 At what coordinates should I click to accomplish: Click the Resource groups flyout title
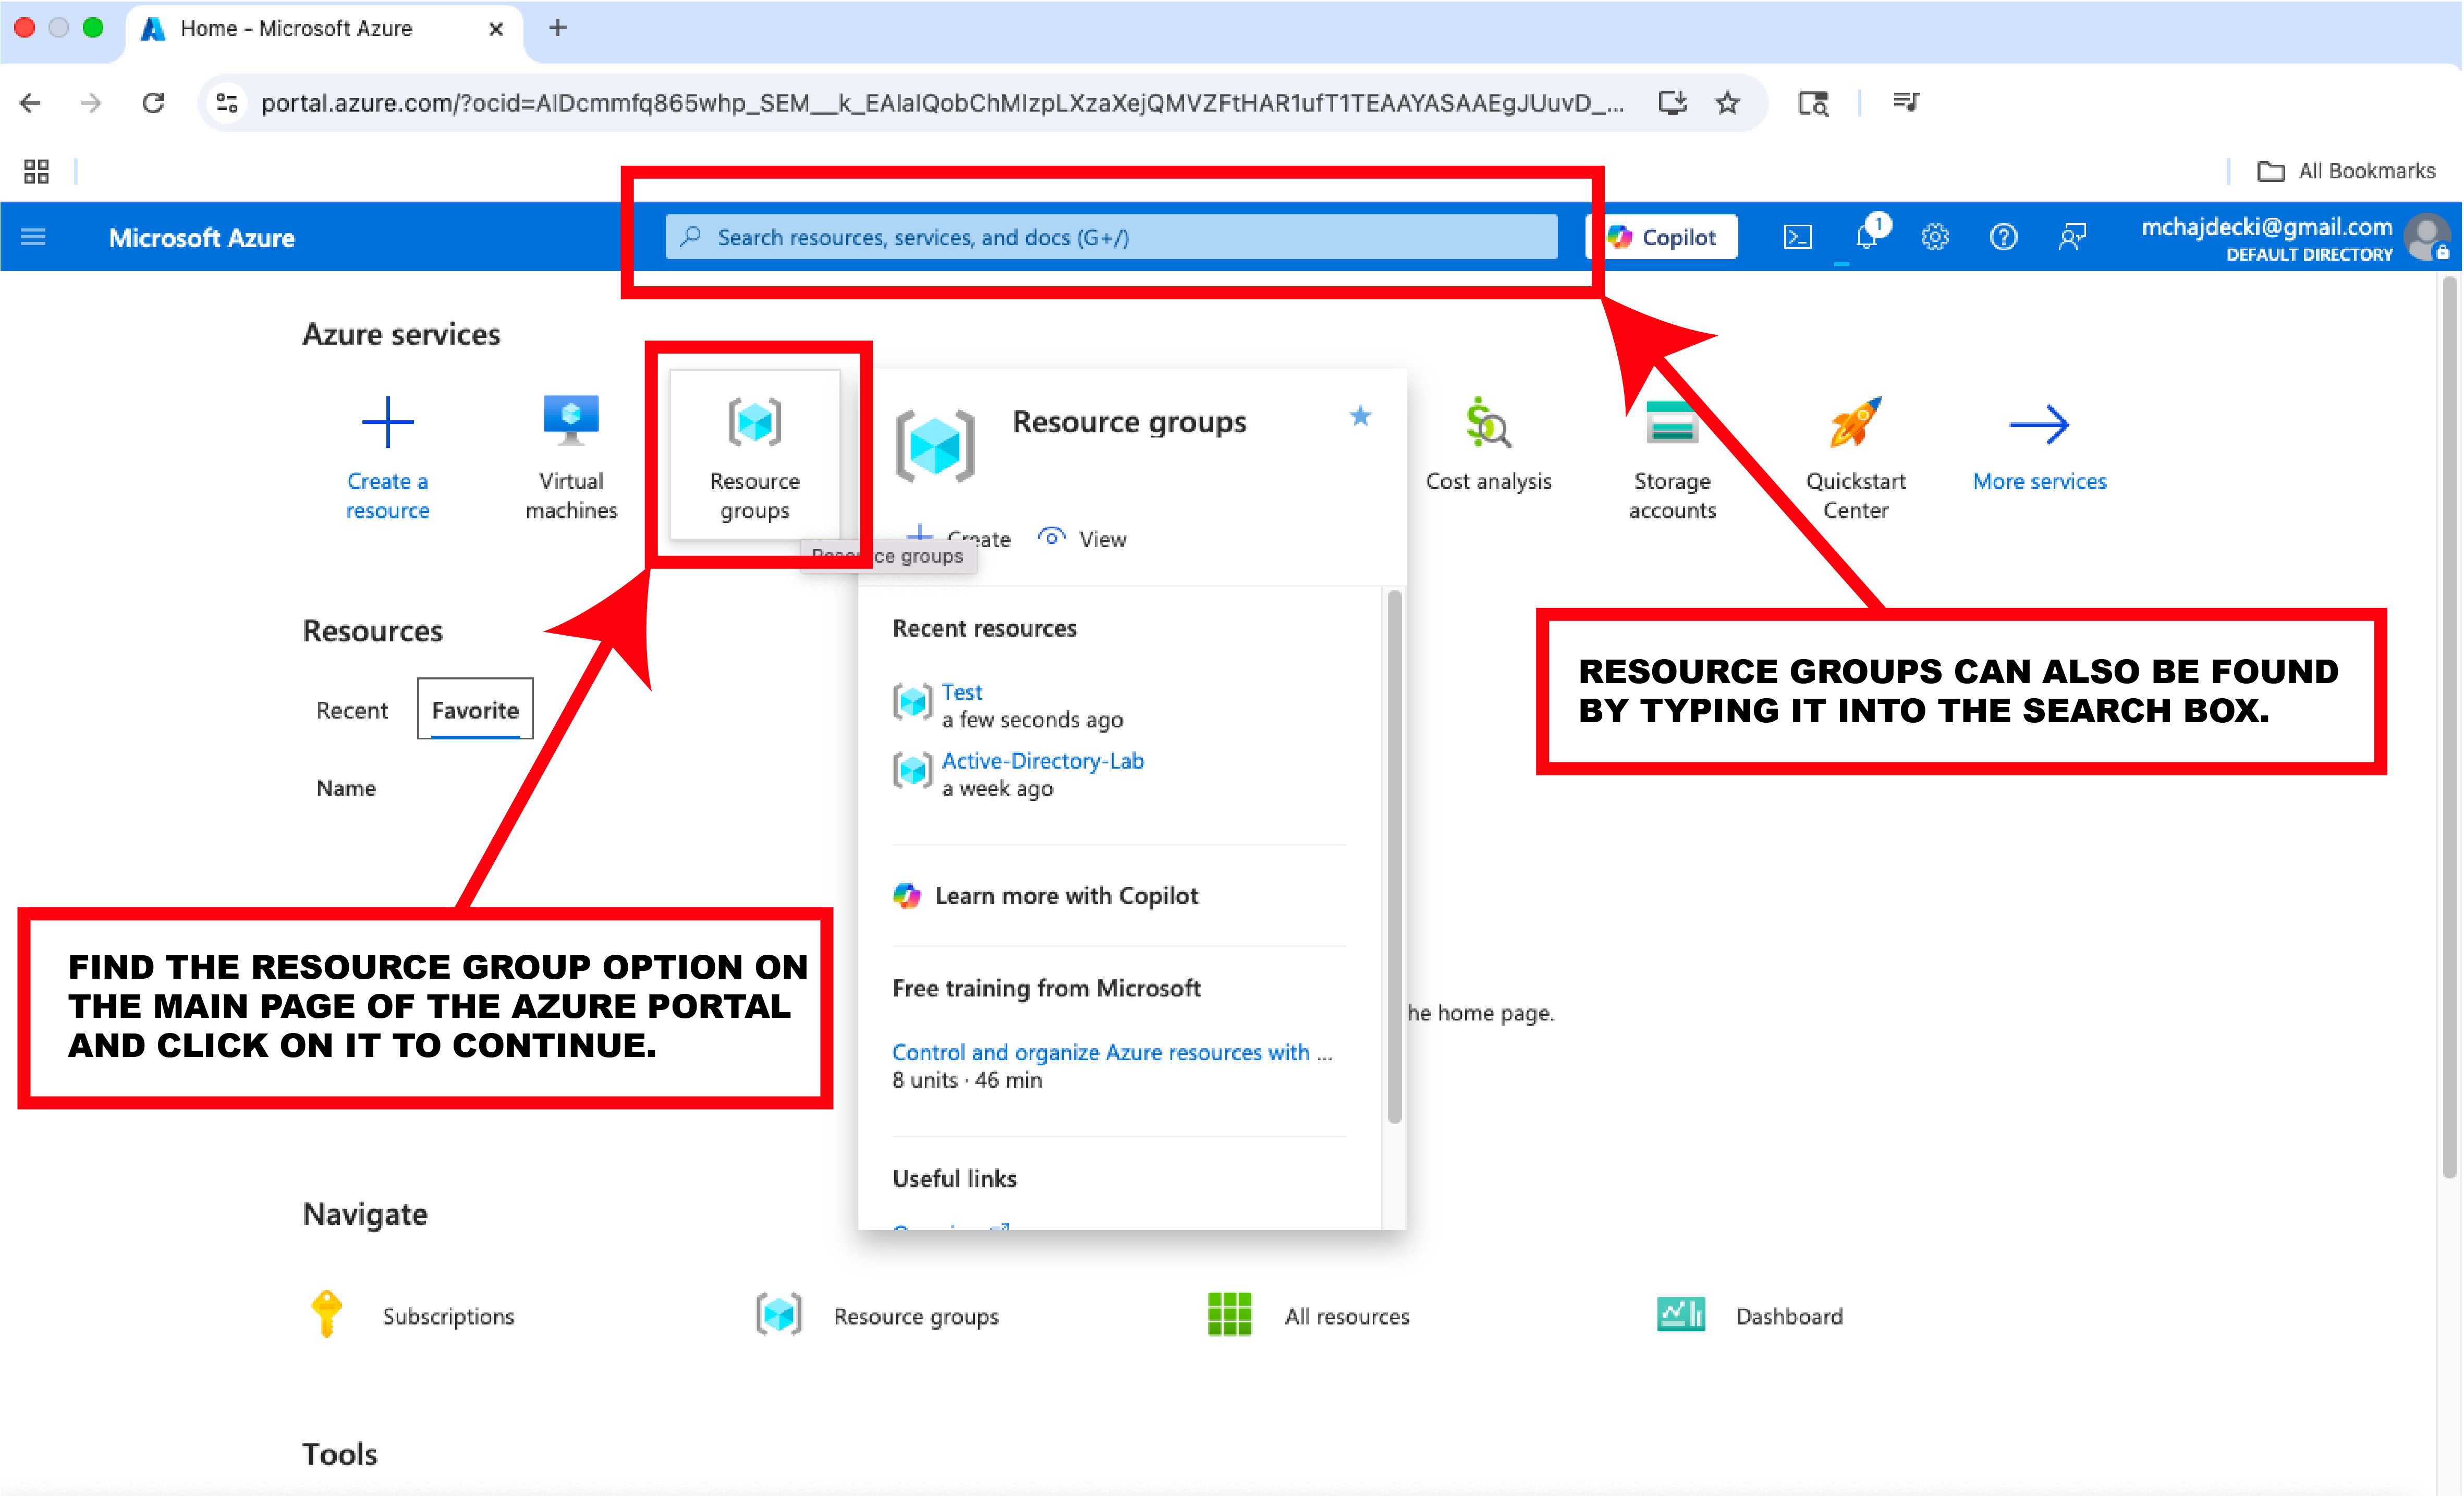[x=1129, y=422]
